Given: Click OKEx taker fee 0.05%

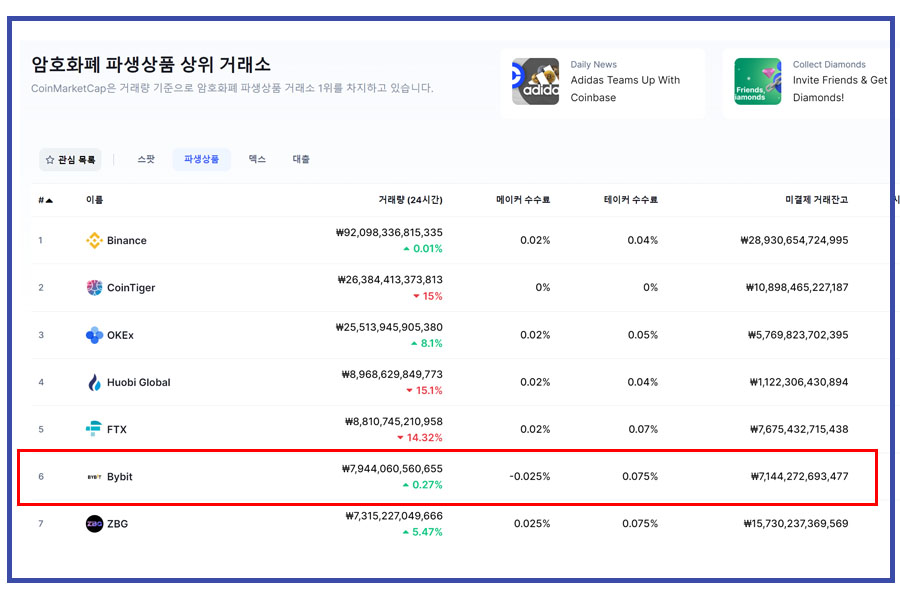Looking at the screenshot, I should tap(643, 335).
